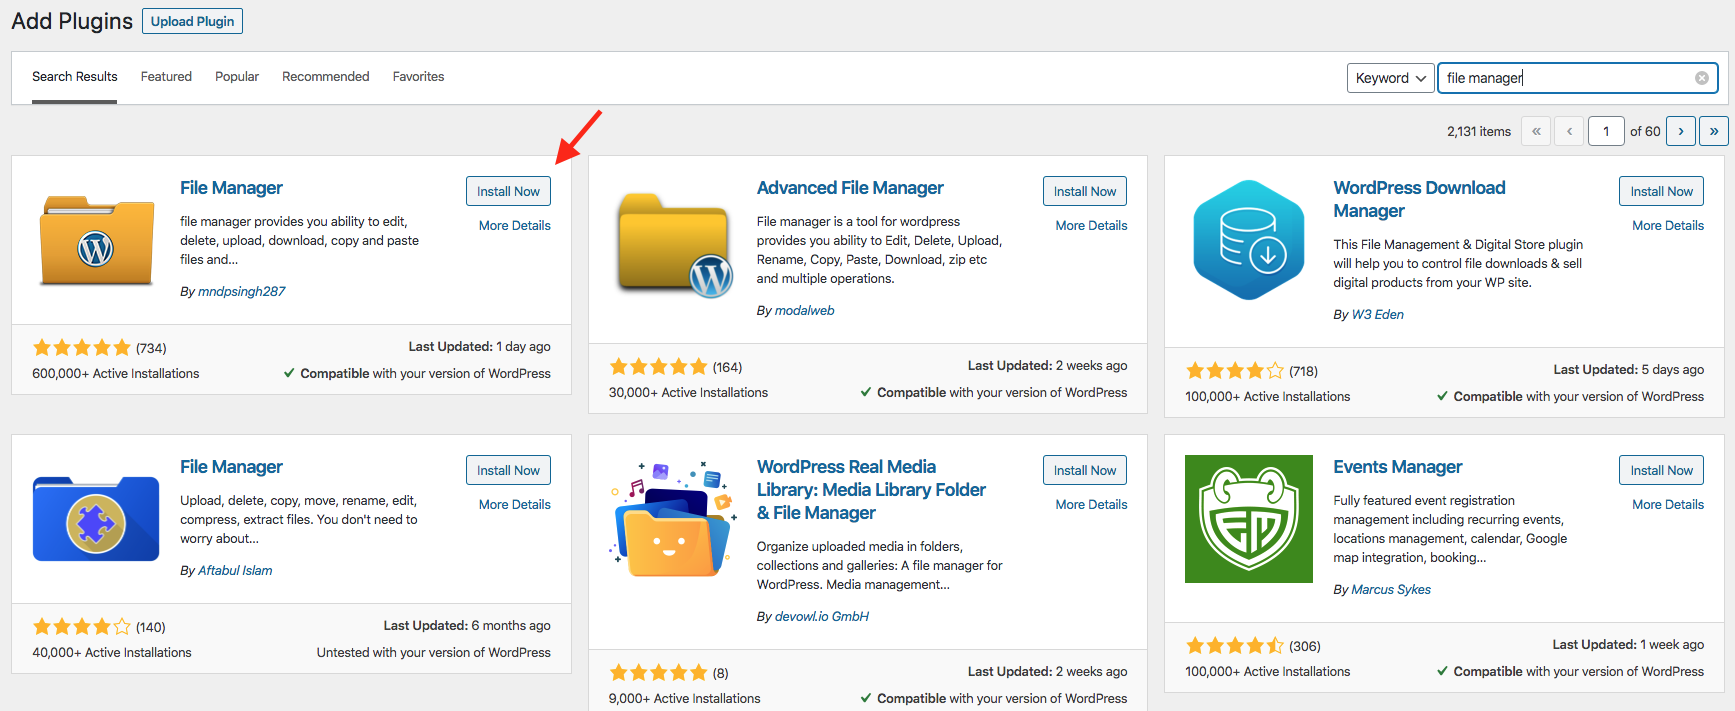Click the '40,000+ Active Installations' text
This screenshot has width=1735, height=711.
point(112,652)
